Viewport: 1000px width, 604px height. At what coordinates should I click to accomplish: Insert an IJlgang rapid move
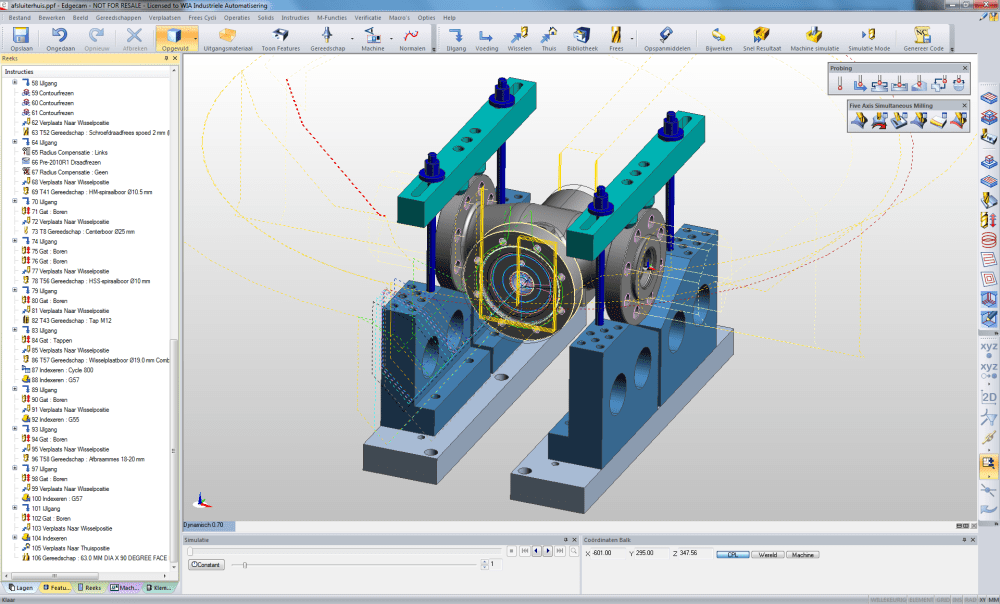point(455,39)
